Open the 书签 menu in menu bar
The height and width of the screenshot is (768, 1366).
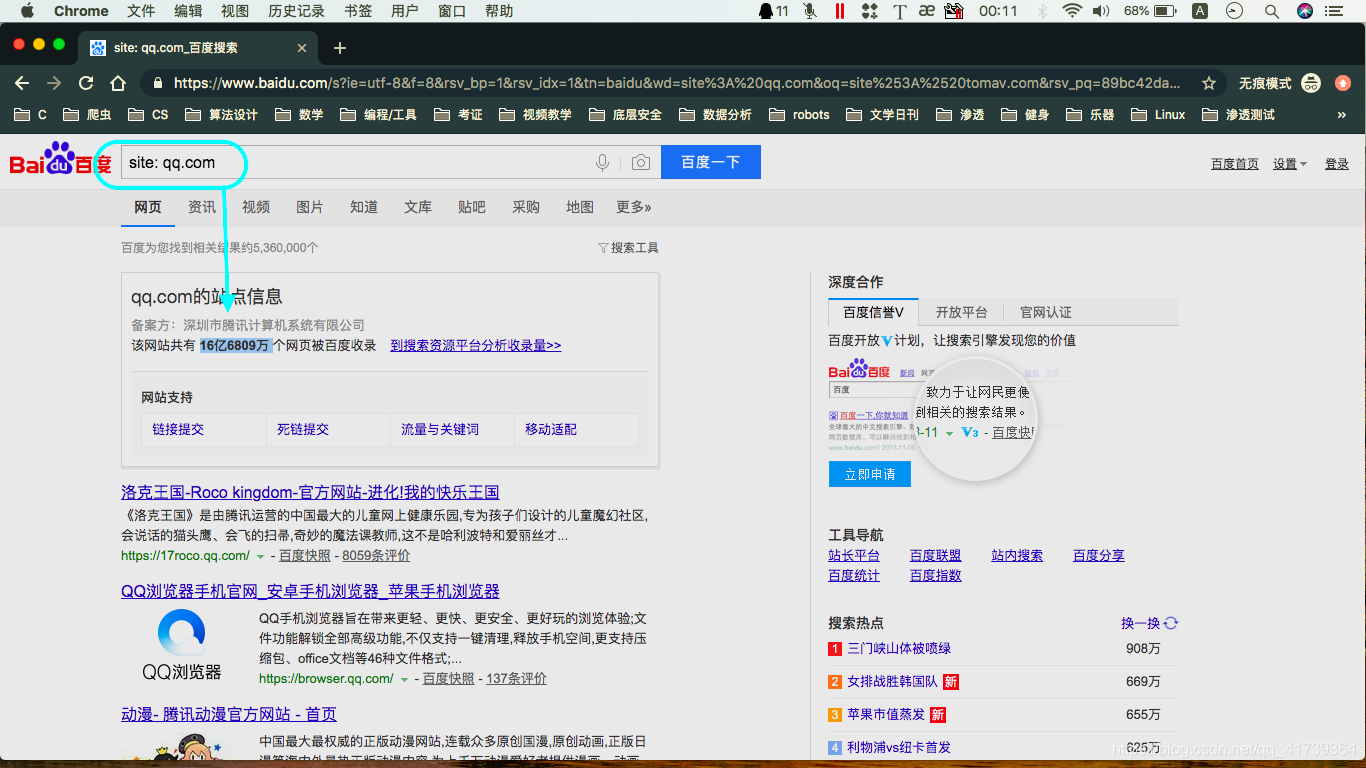click(x=358, y=11)
